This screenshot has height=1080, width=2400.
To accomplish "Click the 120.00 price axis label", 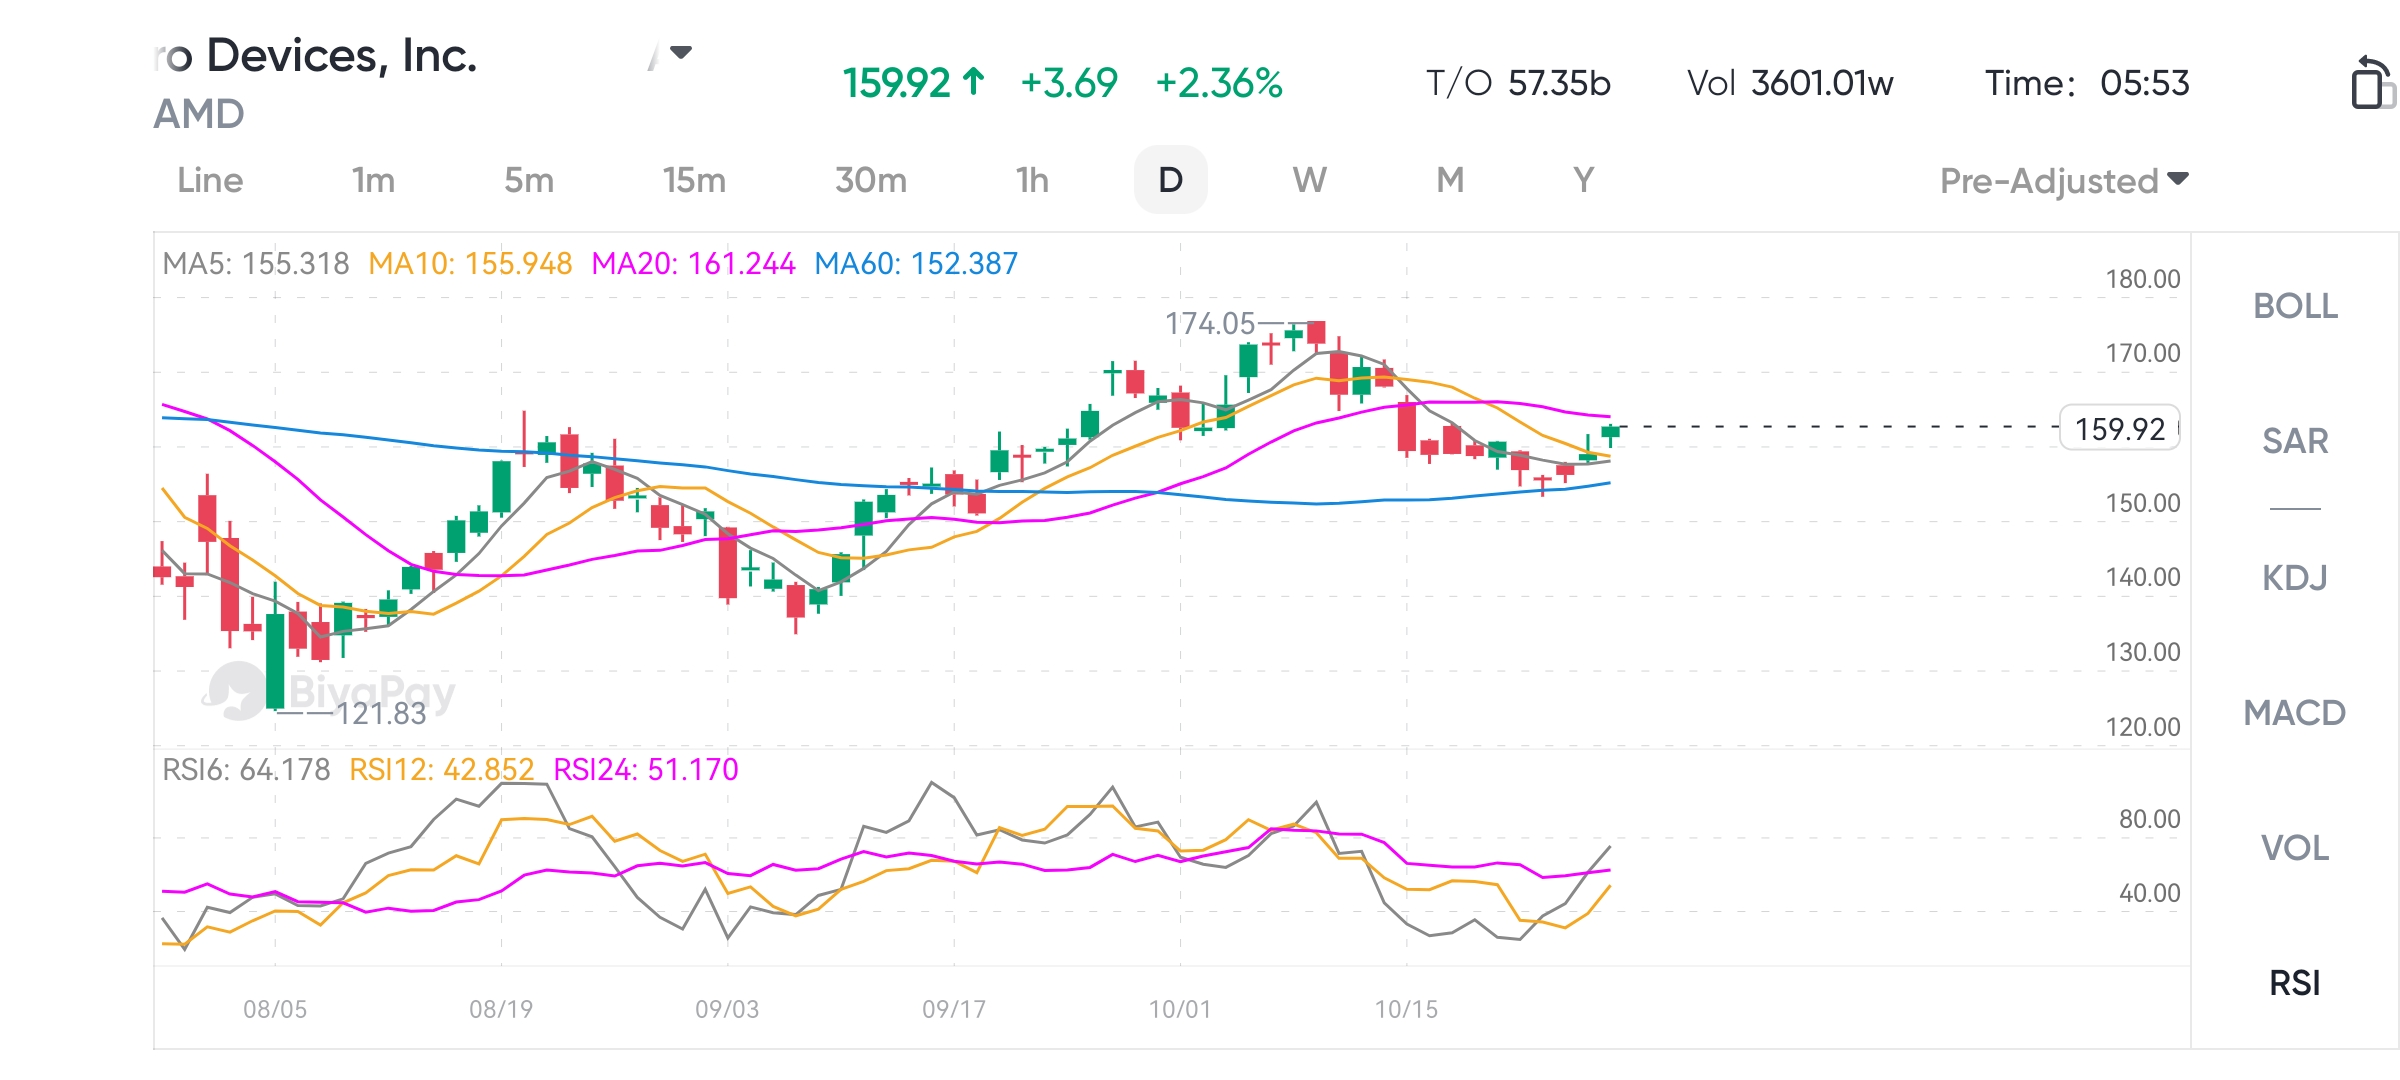I will tap(2143, 727).
